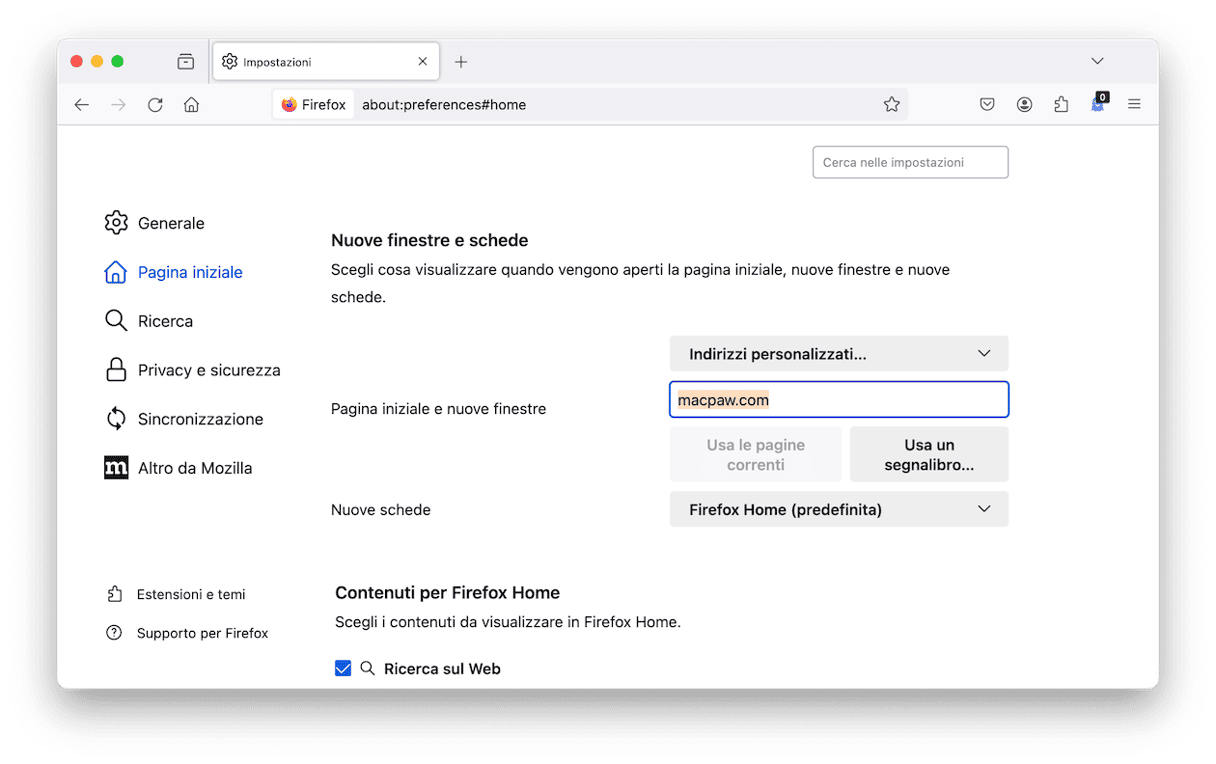Open the Supporto per Firefox link
The image size is (1216, 764).
(x=187, y=633)
